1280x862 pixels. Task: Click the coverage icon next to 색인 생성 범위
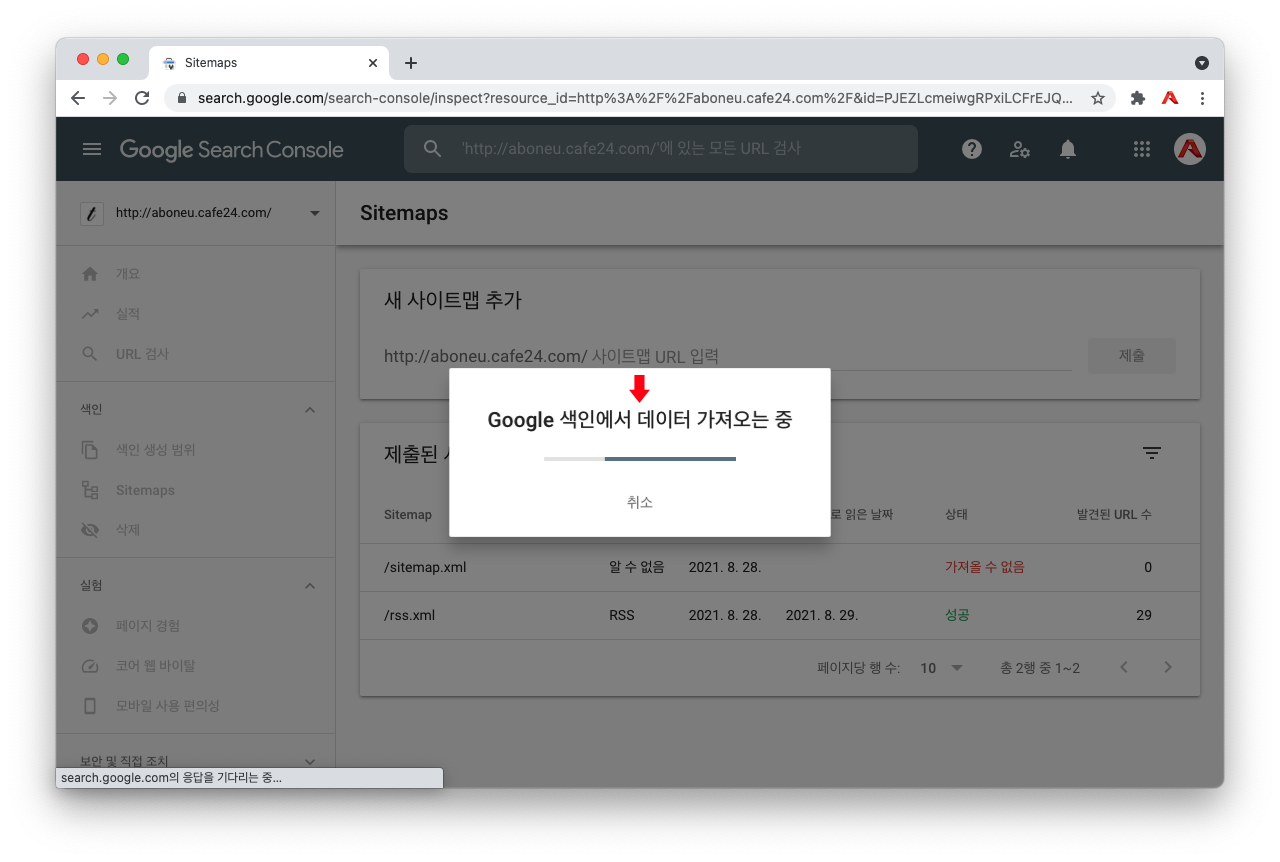[90, 450]
